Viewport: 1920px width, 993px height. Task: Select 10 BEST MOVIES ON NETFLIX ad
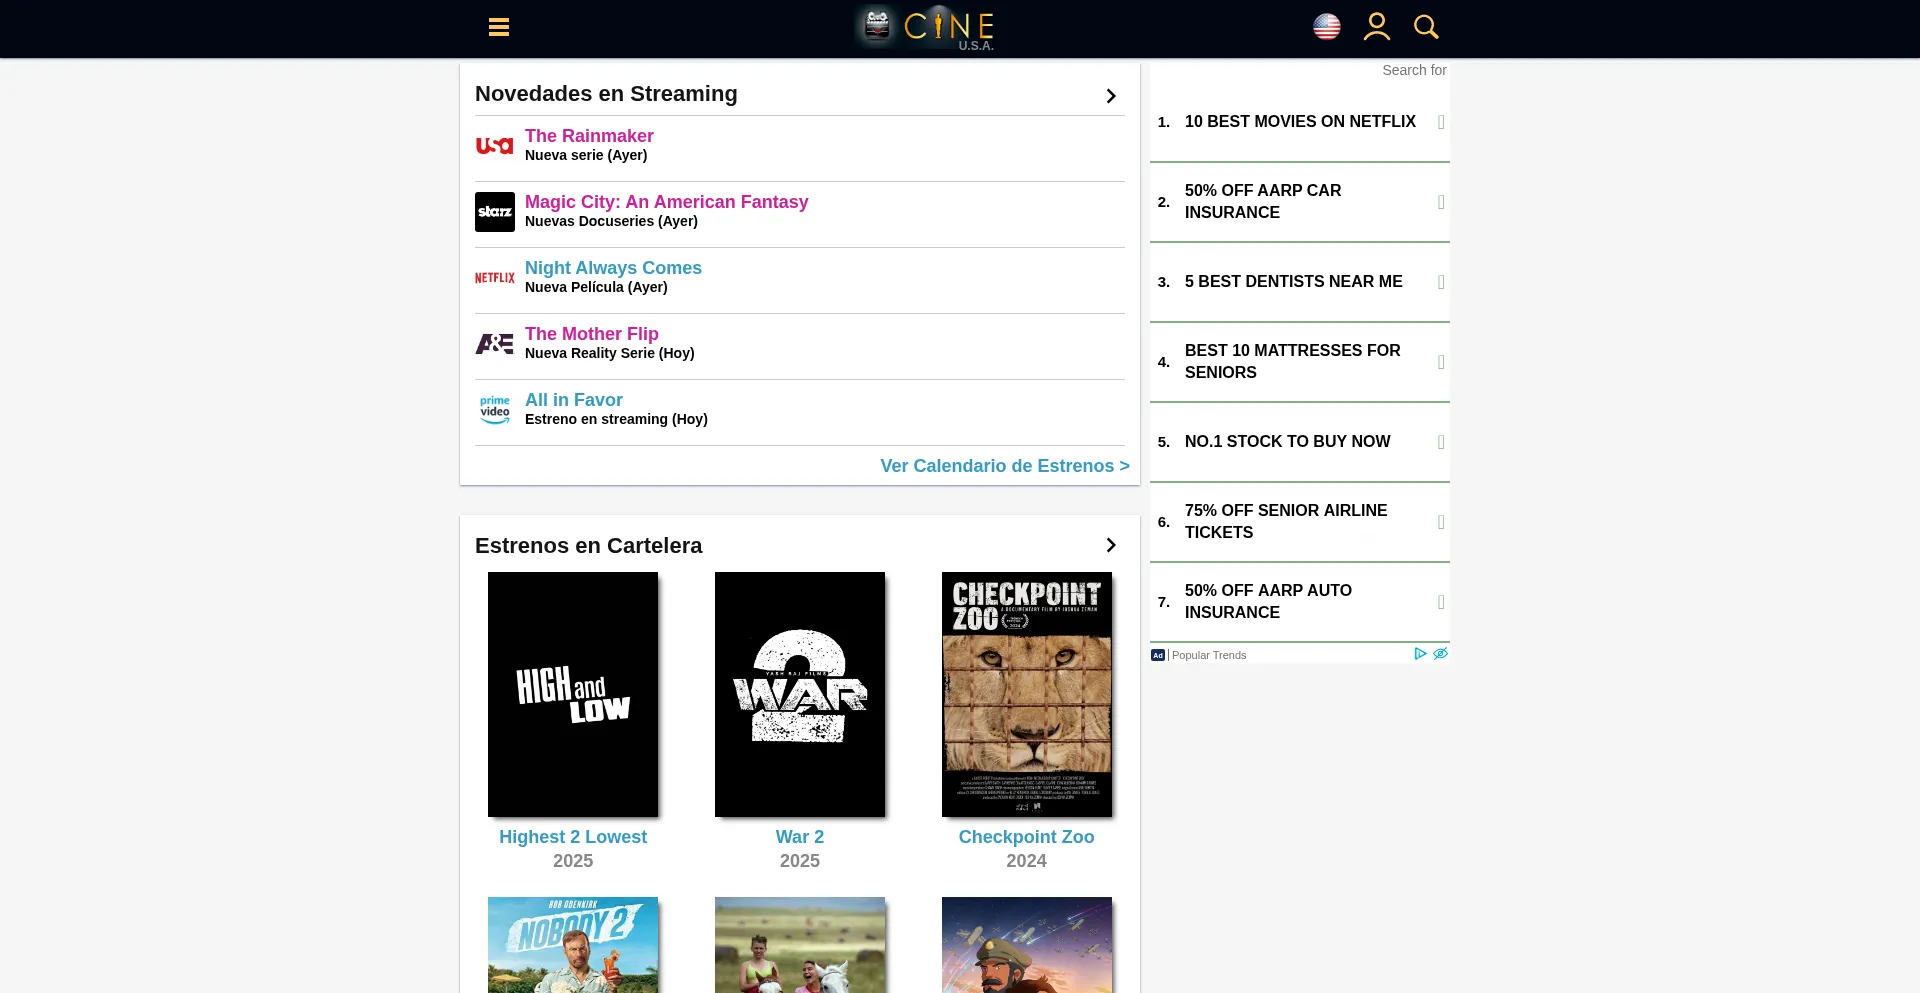tap(1300, 122)
